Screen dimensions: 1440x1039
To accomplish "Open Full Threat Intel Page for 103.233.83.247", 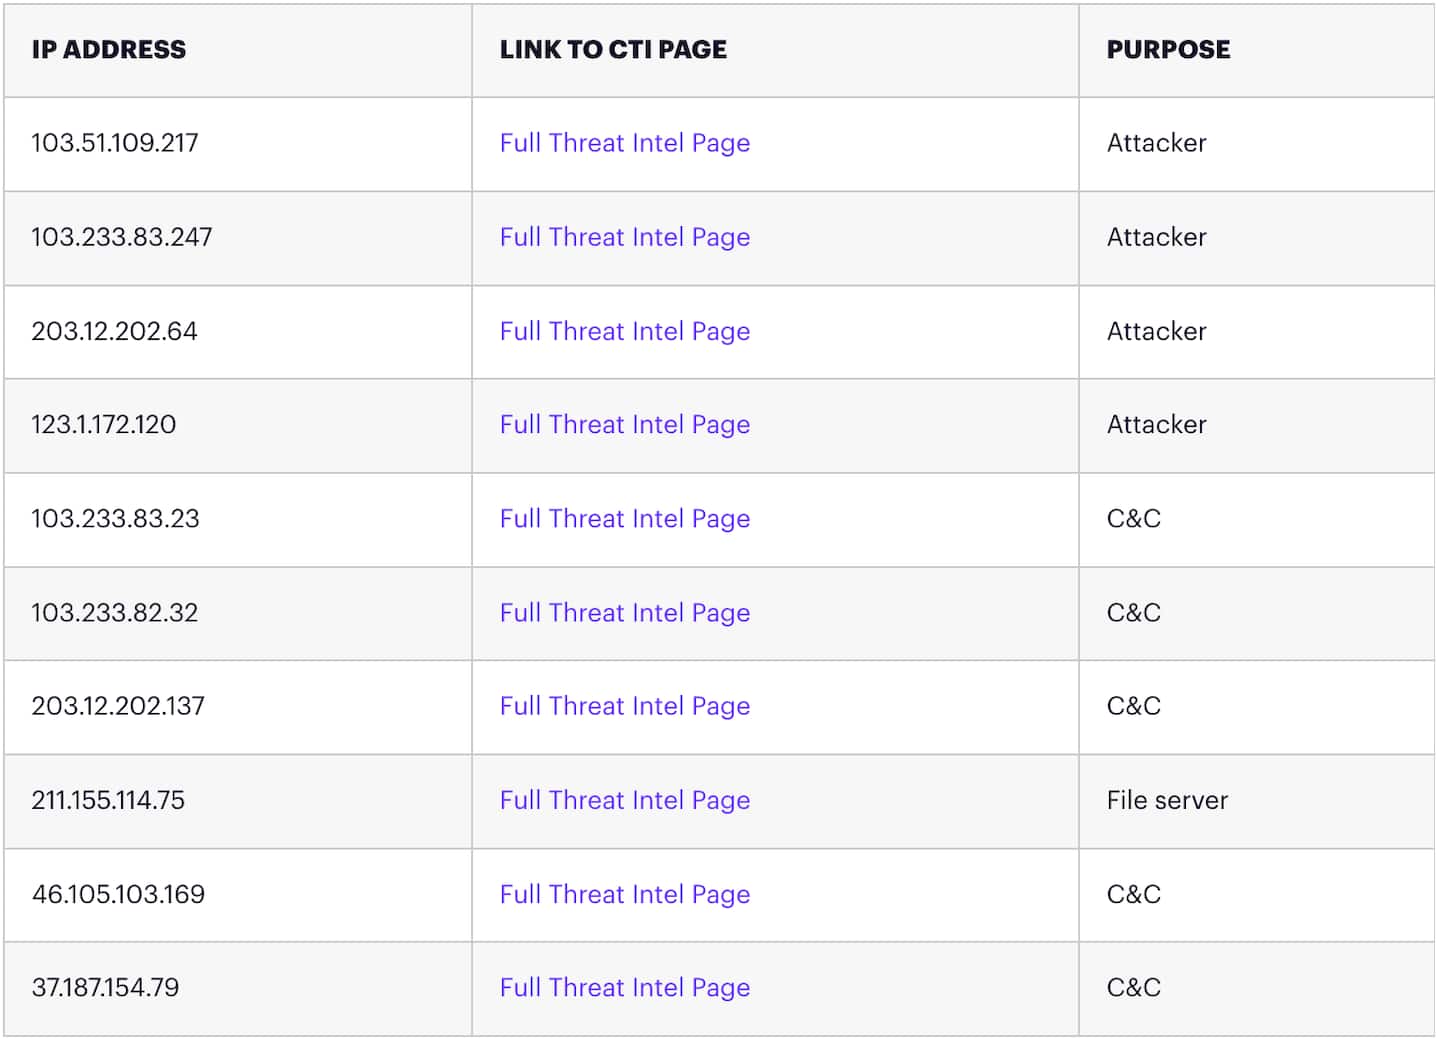I will pyautogui.click(x=624, y=237).
